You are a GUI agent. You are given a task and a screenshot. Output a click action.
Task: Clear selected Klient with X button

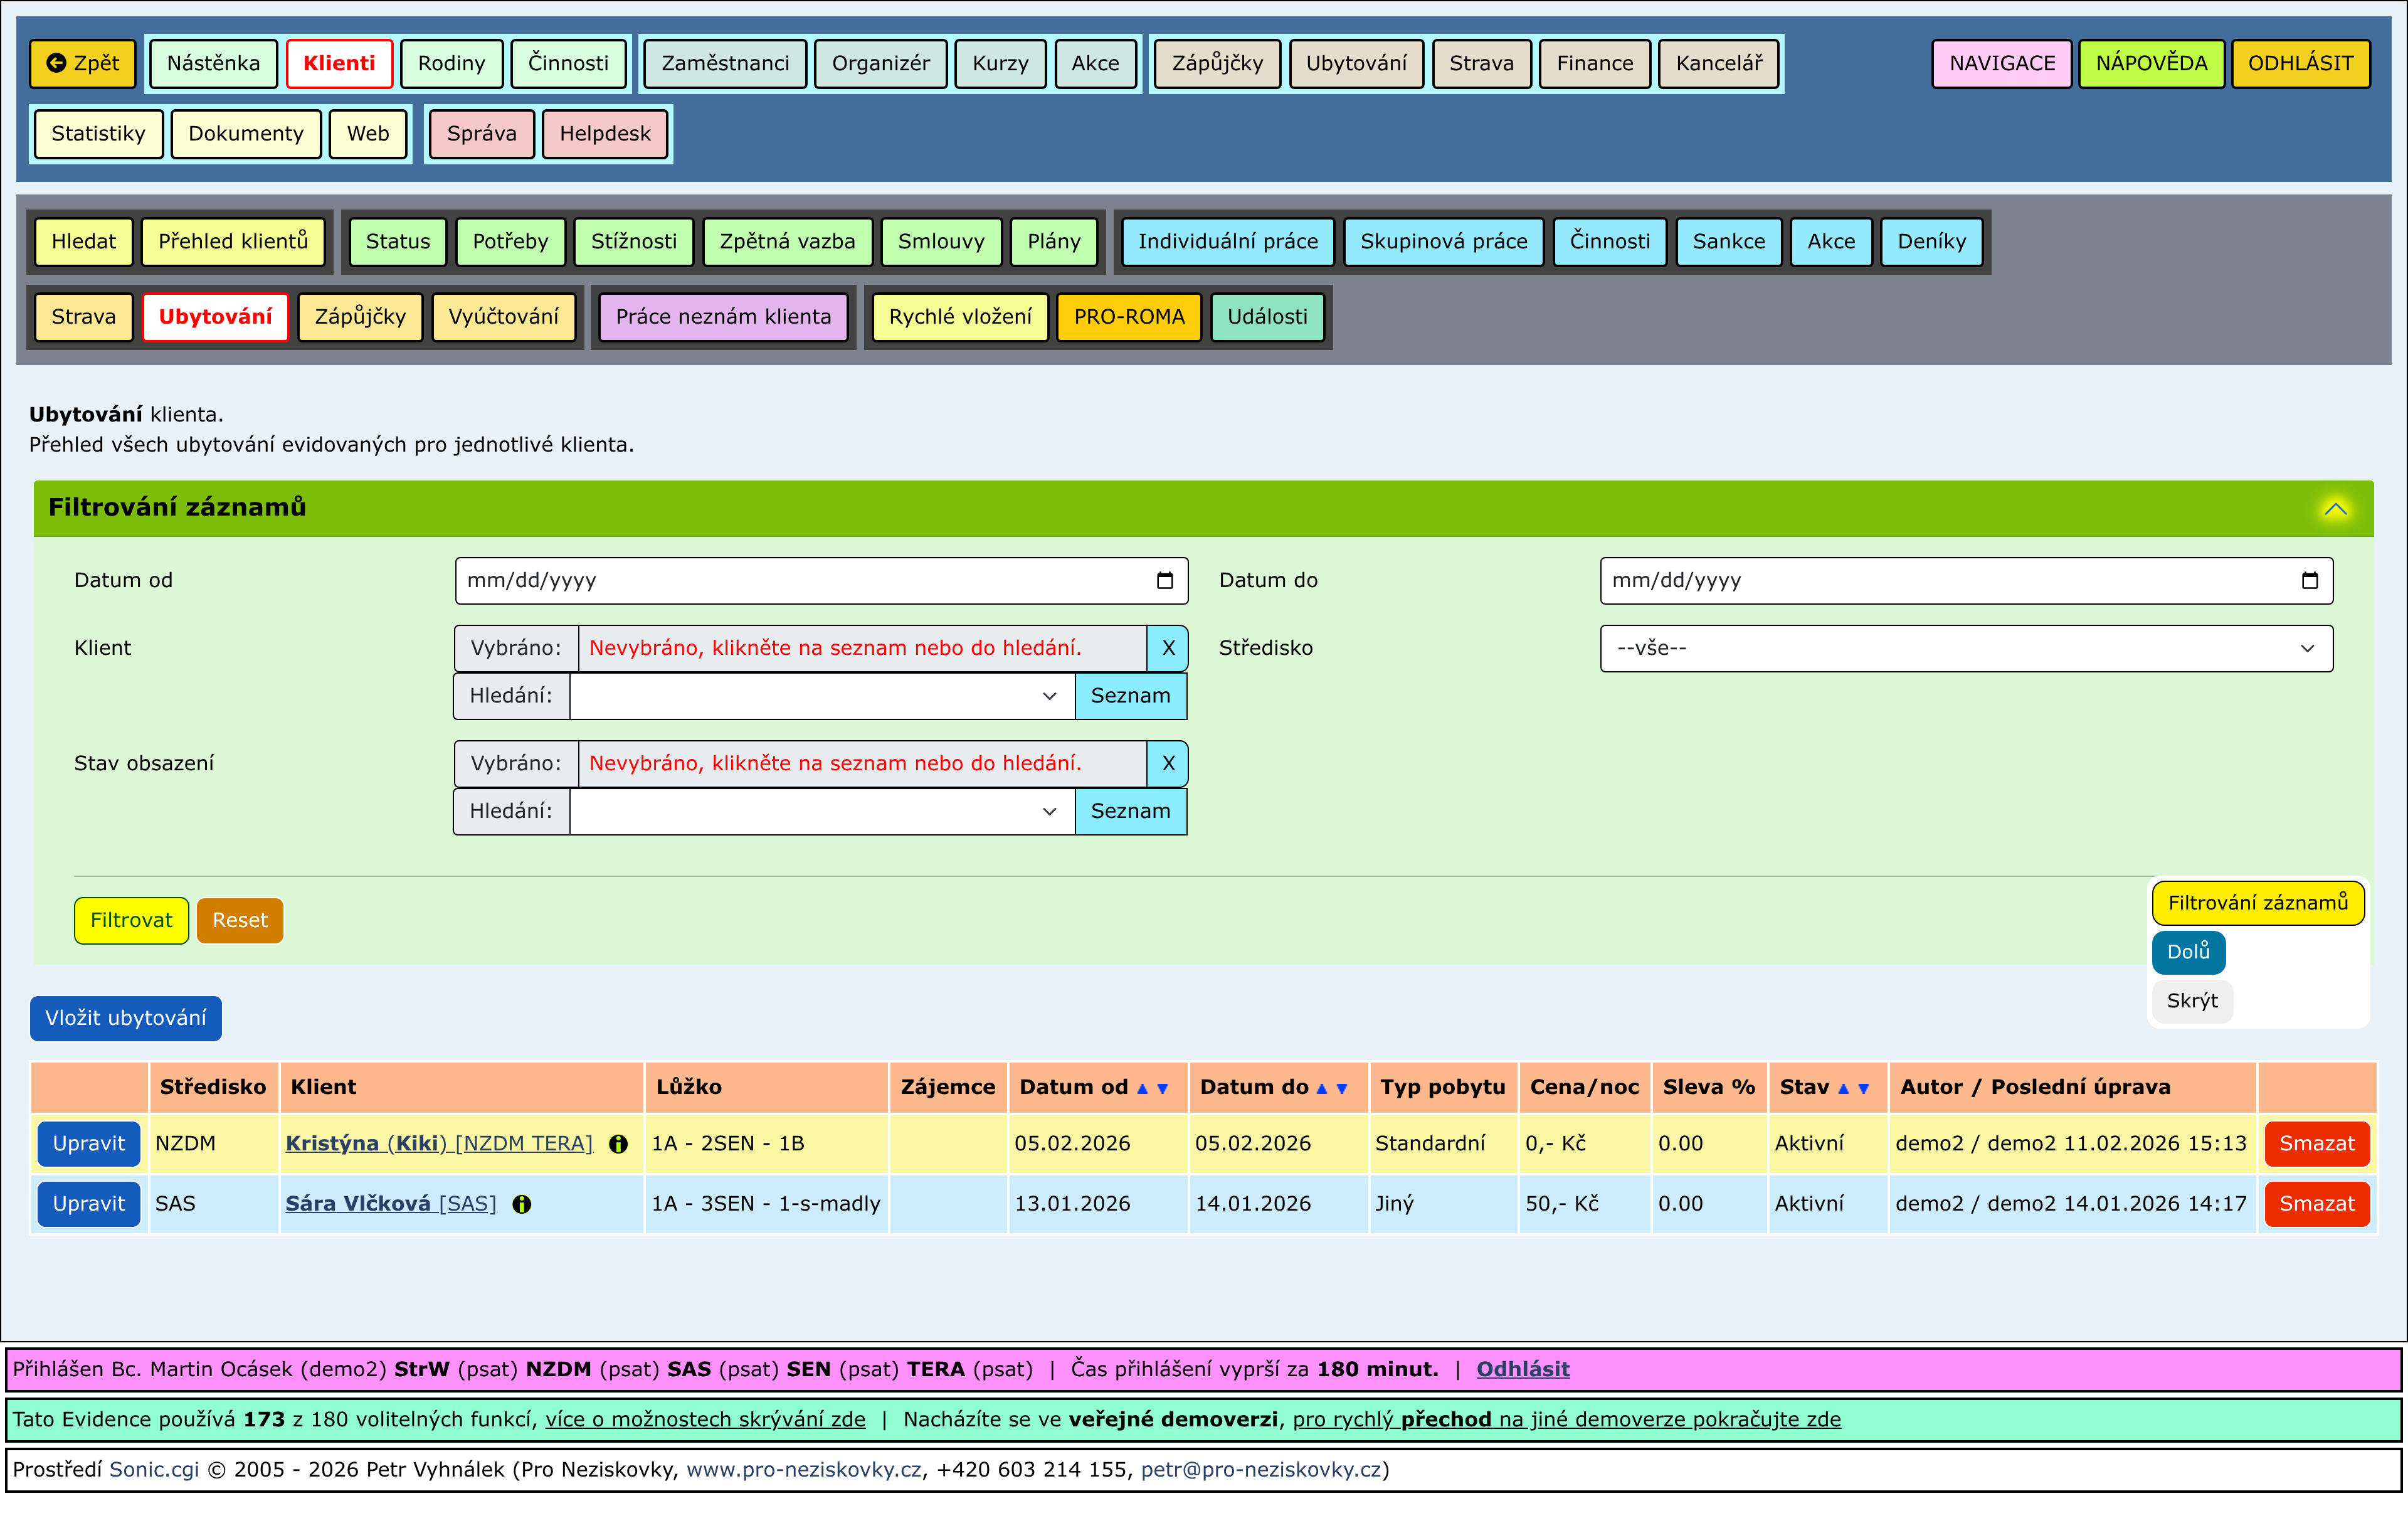tap(1167, 648)
